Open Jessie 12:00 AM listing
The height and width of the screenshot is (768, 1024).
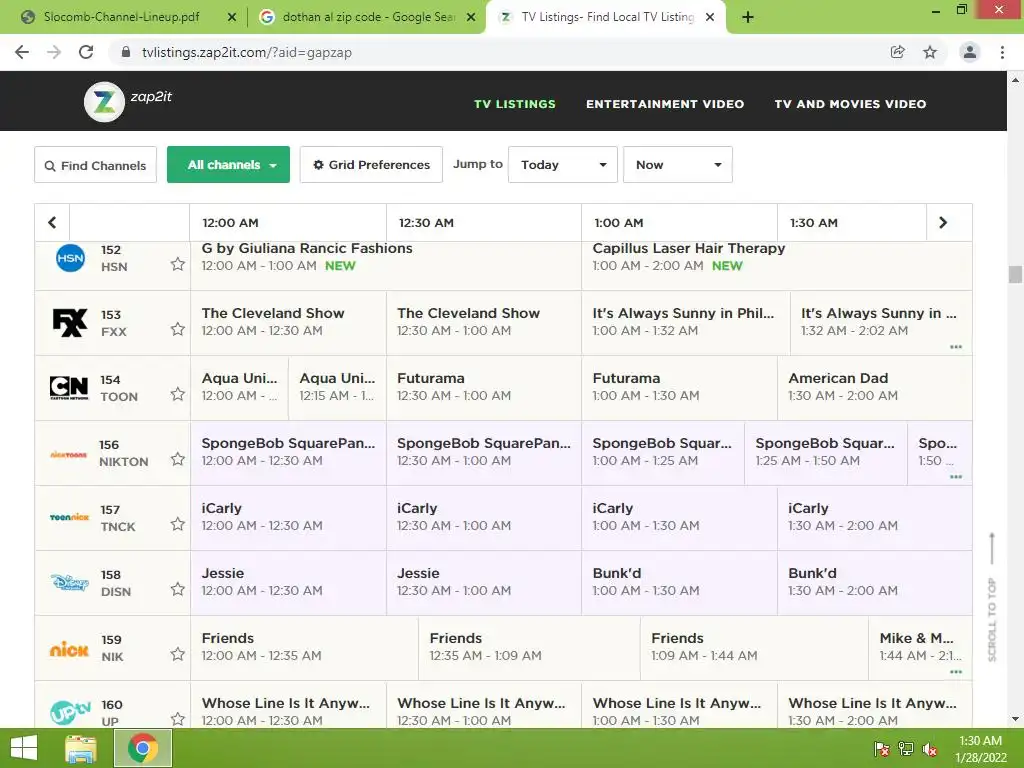click(x=289, y=582)
